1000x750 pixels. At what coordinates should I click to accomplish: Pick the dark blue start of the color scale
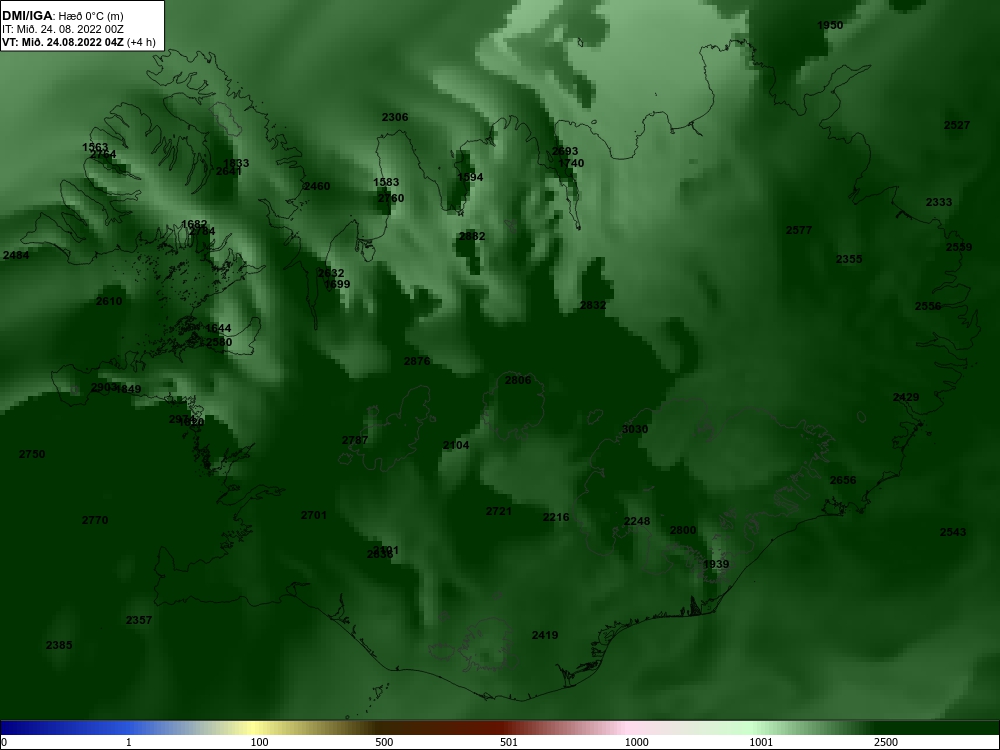(10, 728)
